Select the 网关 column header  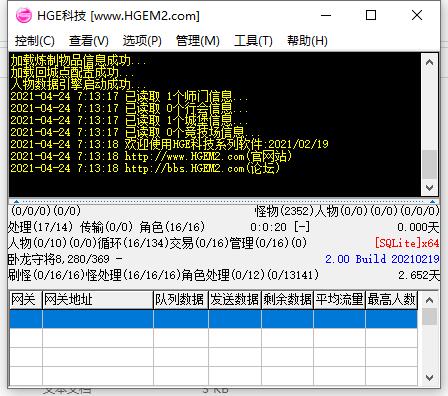tap(26, 300)
